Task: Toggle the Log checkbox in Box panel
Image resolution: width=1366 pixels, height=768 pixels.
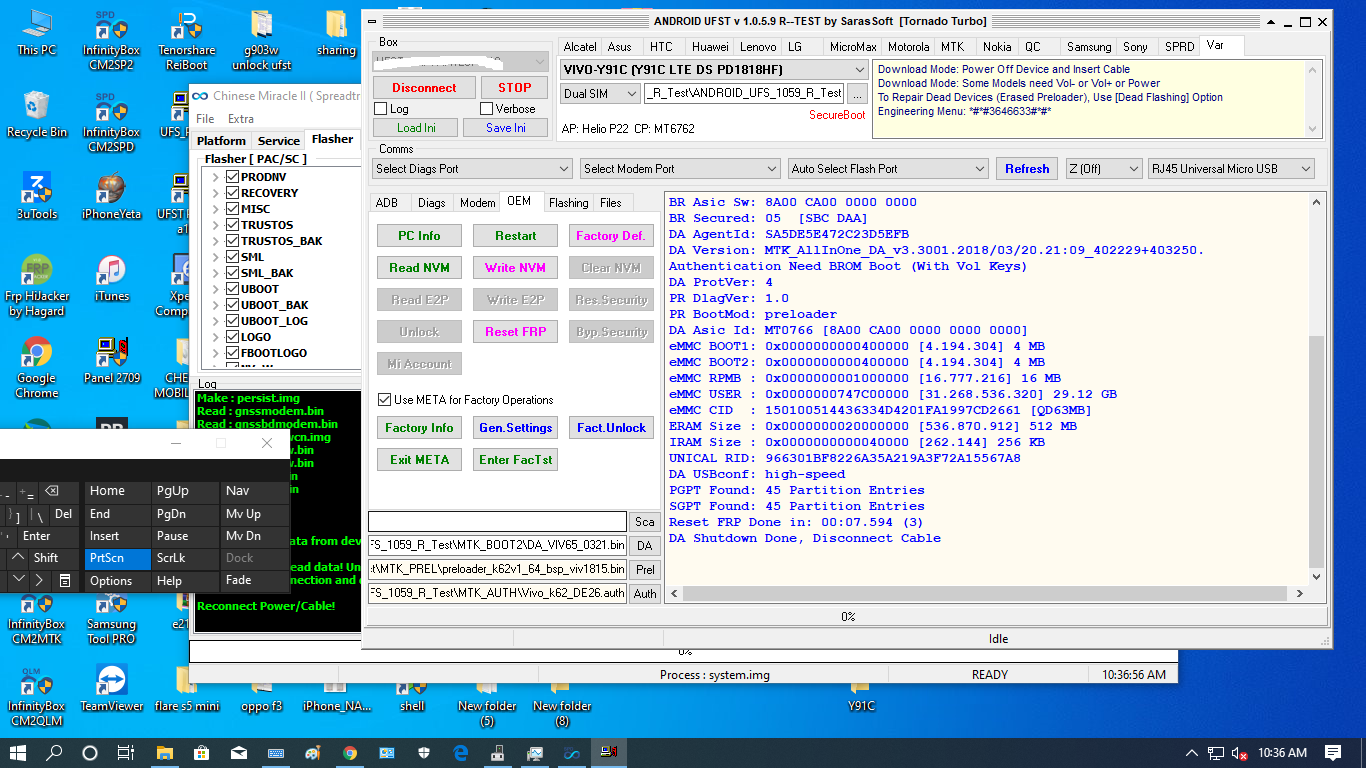Action: tap(380, 109)
